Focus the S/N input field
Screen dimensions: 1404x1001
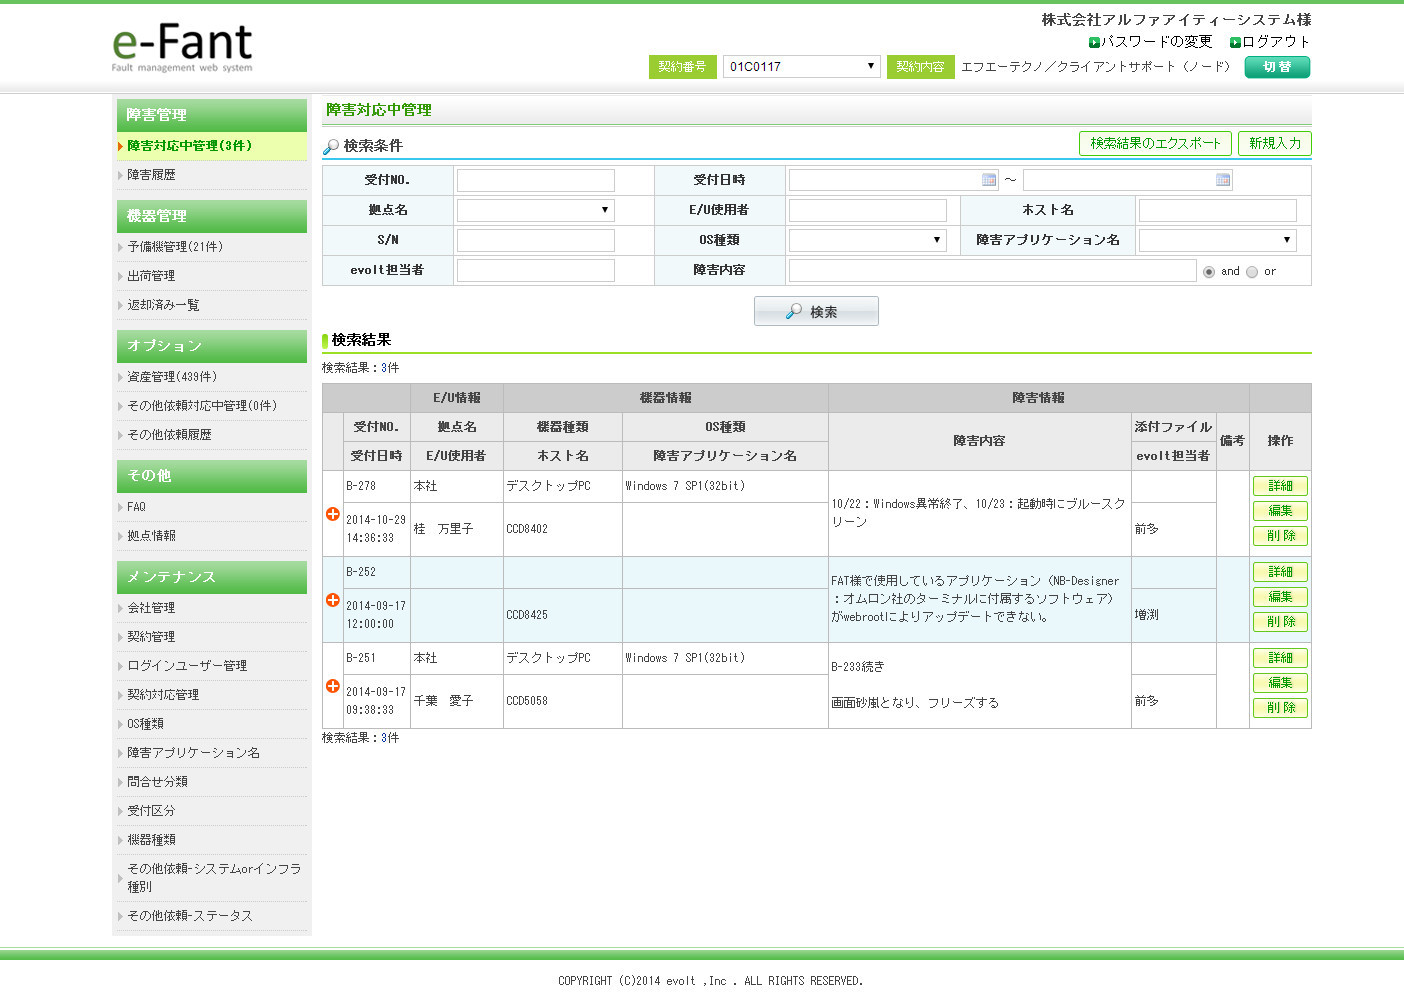click(x=535, y=240)
